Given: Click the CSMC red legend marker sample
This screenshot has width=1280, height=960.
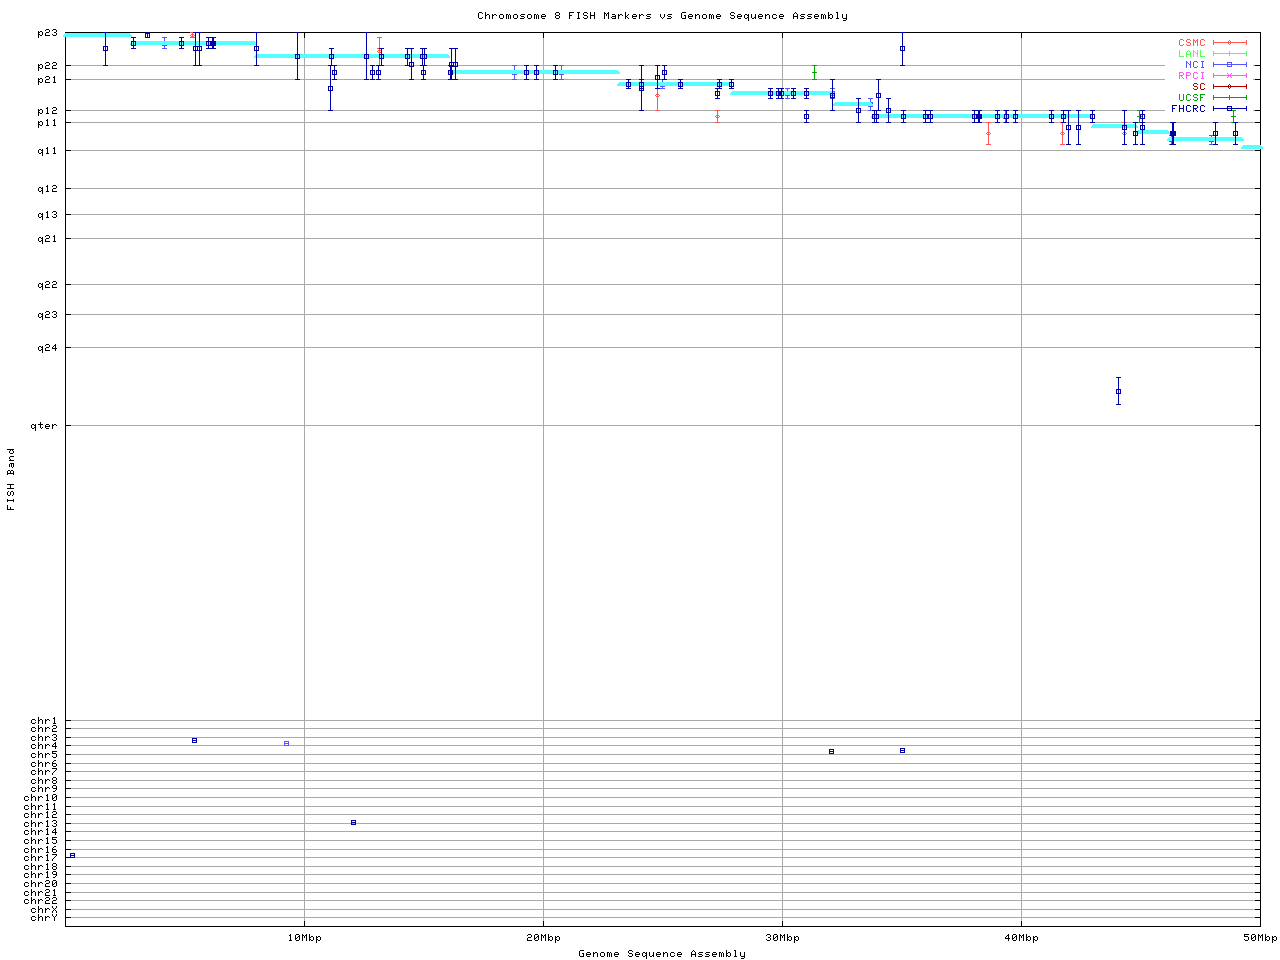Looking at the screenshot, I should 1229,43.
